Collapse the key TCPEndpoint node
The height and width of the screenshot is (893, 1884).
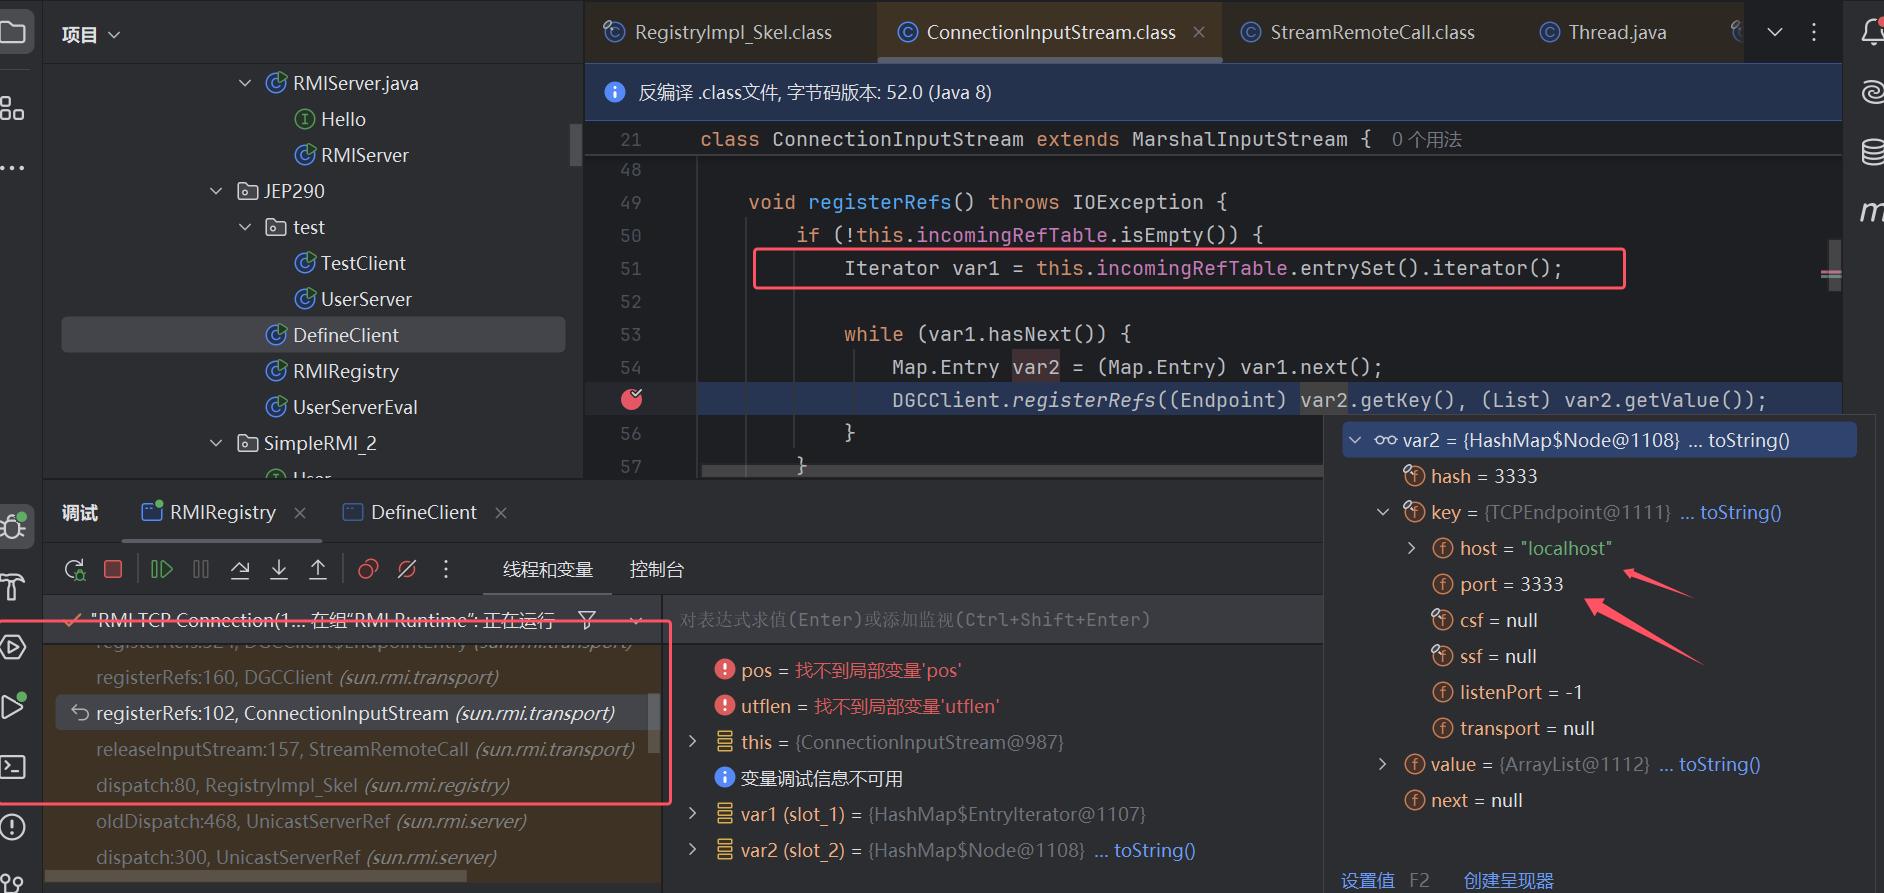(x=1383, y=512)
